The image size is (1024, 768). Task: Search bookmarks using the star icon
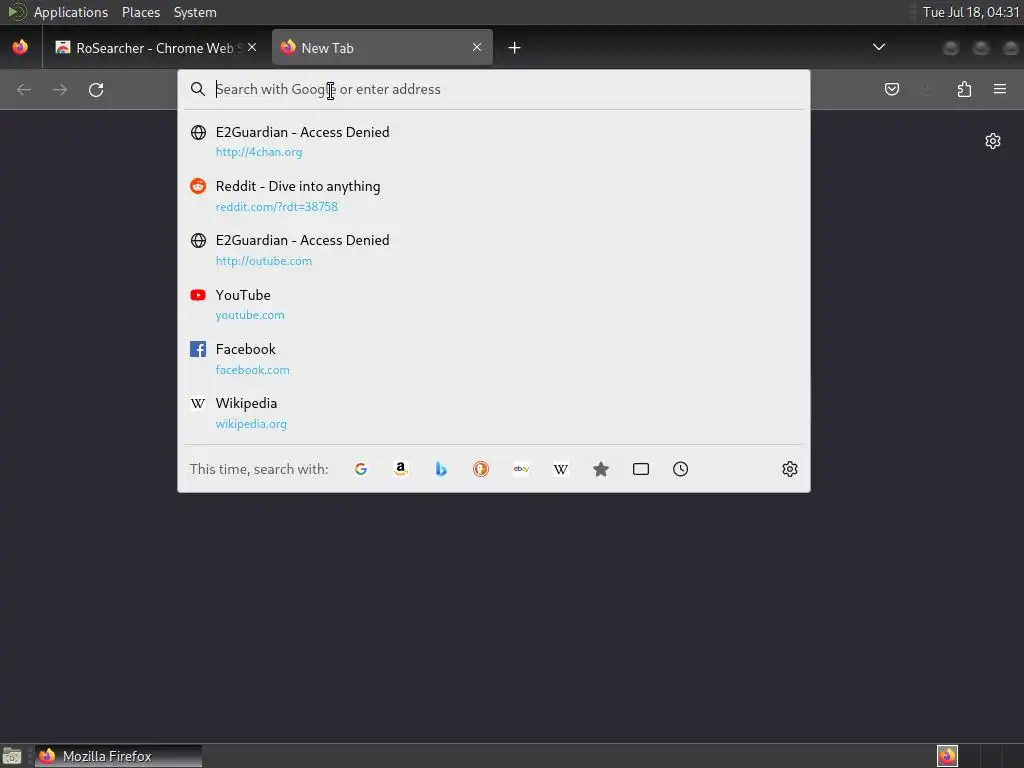tap(601, 469)
